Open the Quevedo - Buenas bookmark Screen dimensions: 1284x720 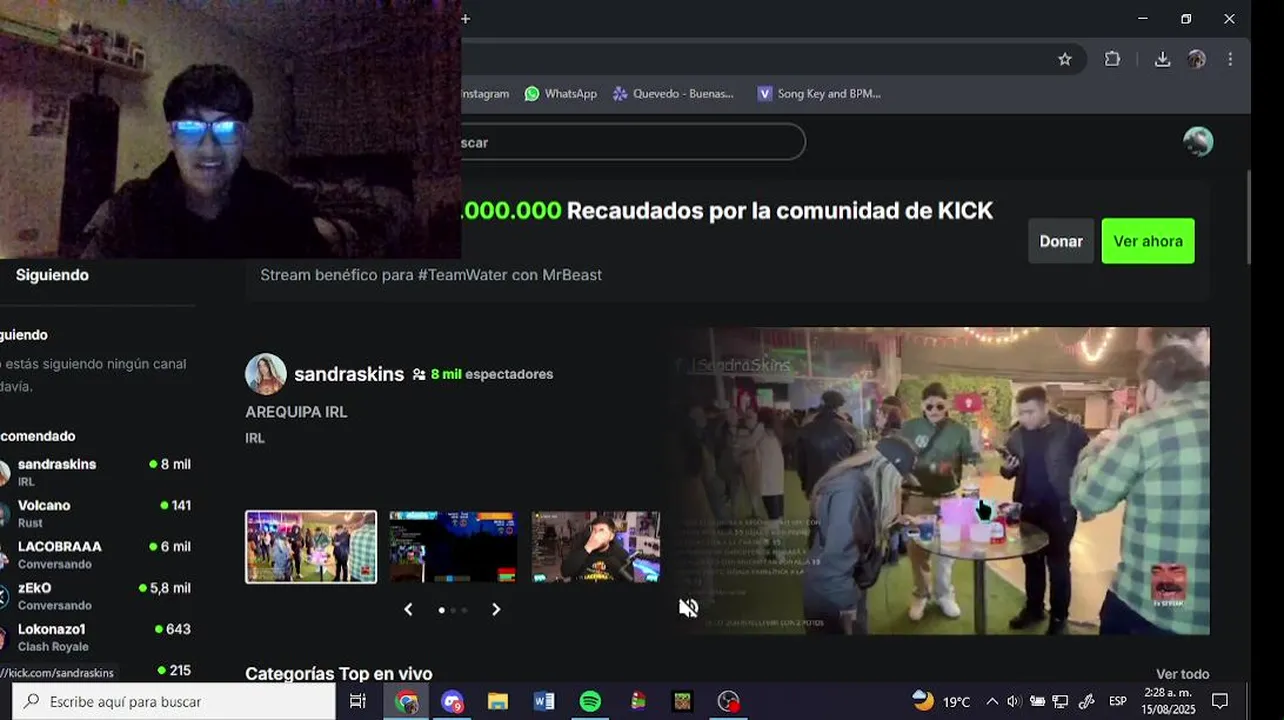(673, 93)
